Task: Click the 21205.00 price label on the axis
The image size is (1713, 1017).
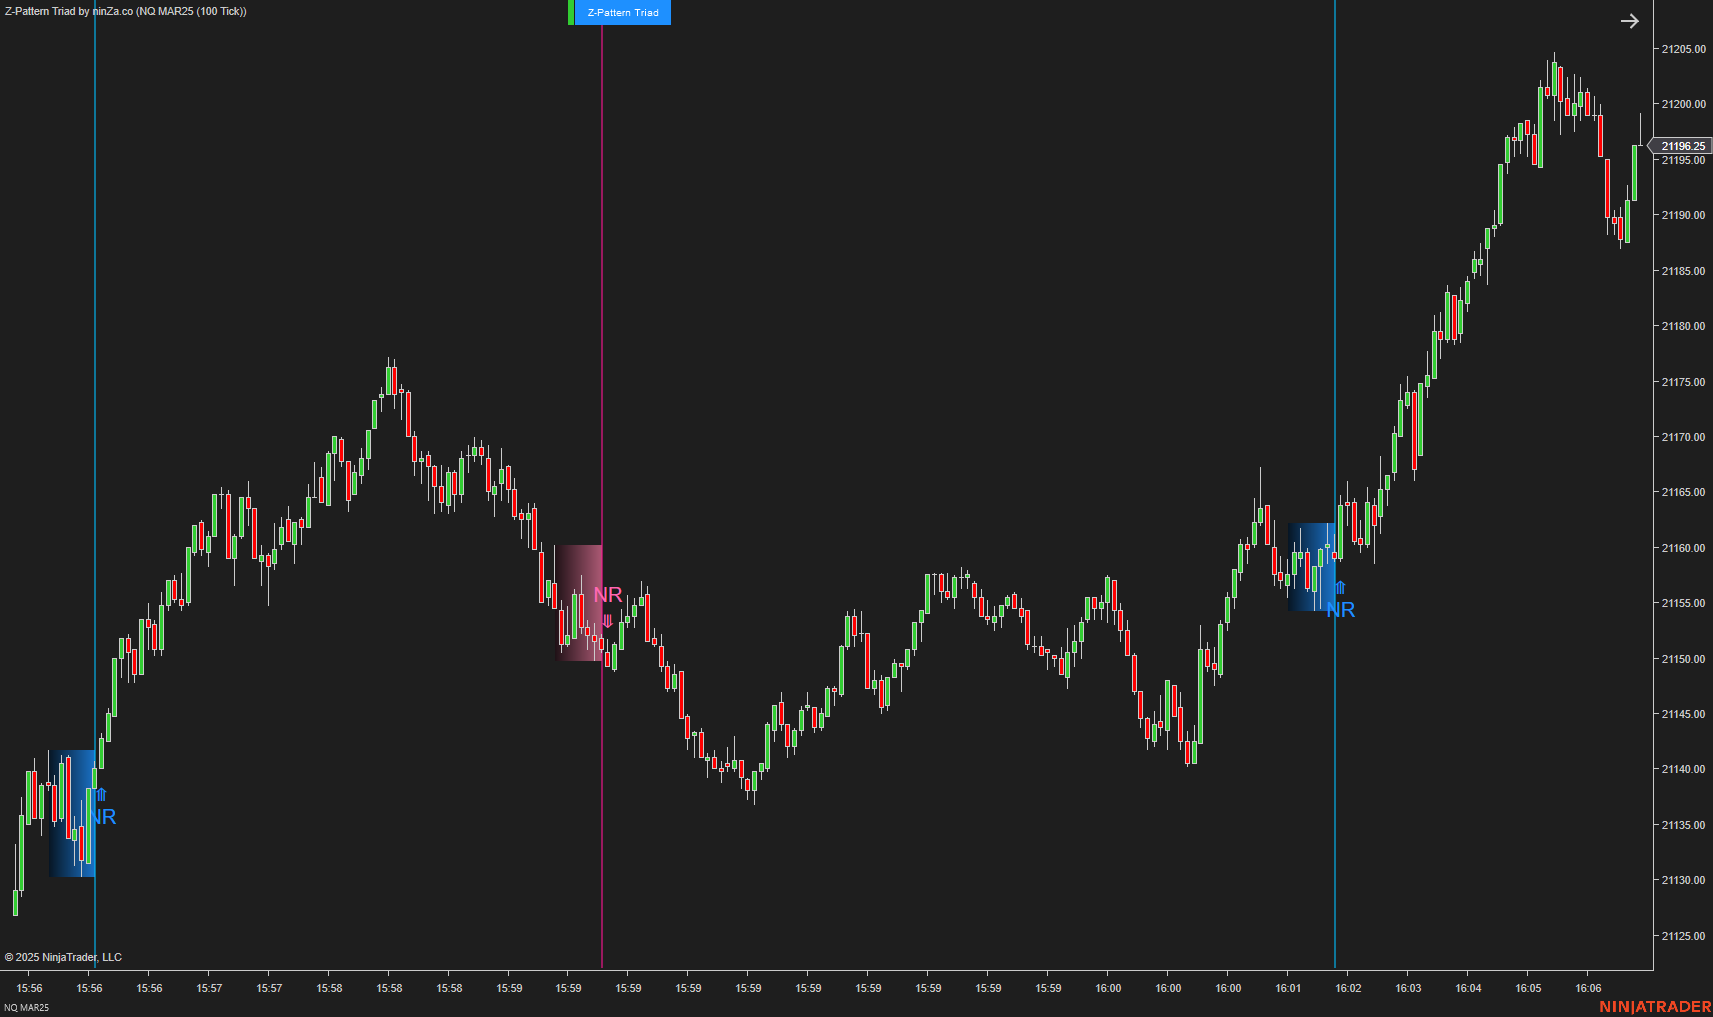Action: (1683, 49)
